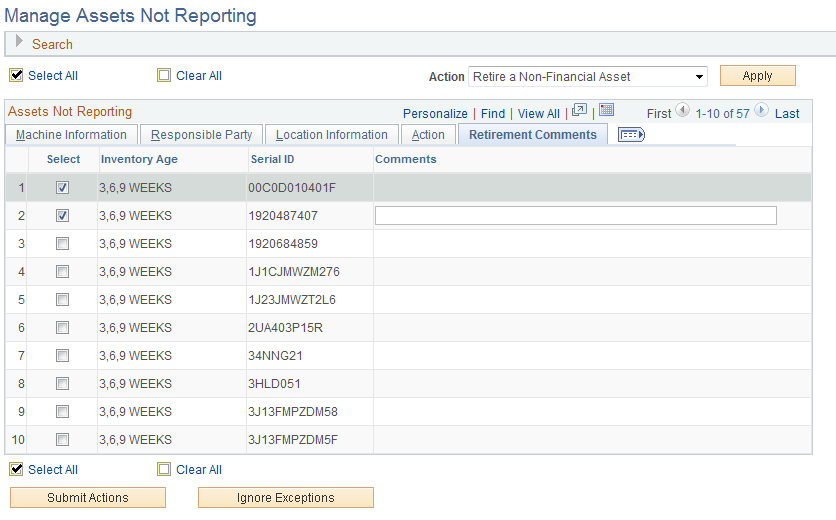Click Ignore Exceptions button

point(286,498)
